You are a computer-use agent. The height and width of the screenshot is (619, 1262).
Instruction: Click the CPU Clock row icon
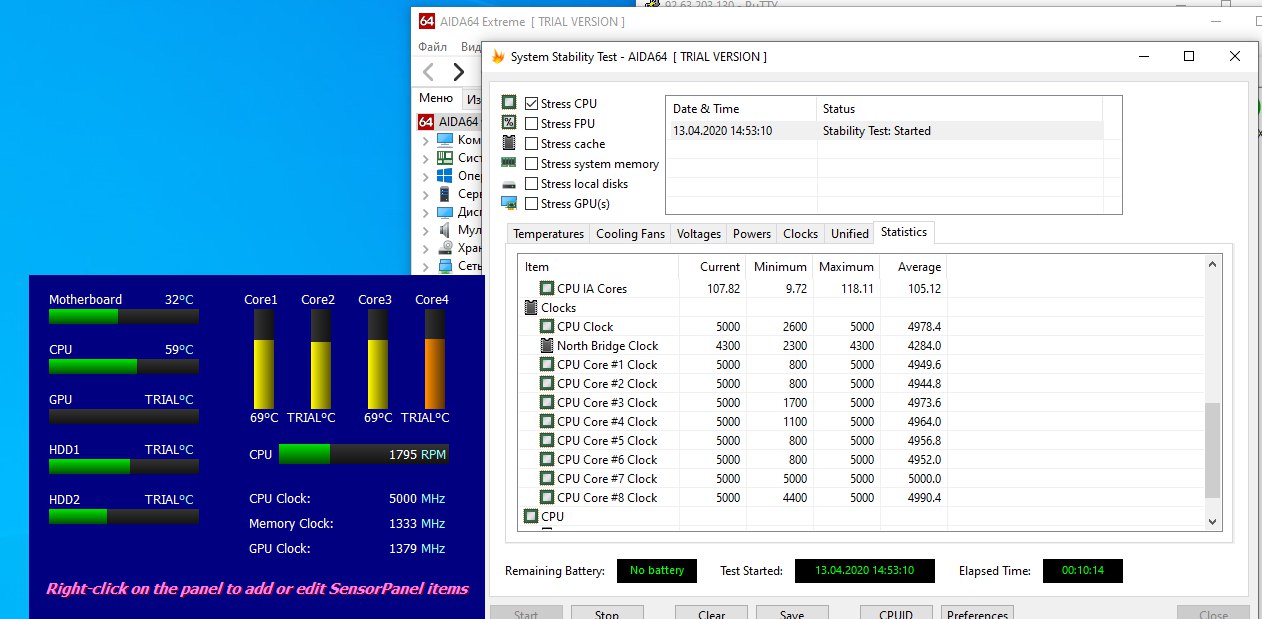pos(547,326)
